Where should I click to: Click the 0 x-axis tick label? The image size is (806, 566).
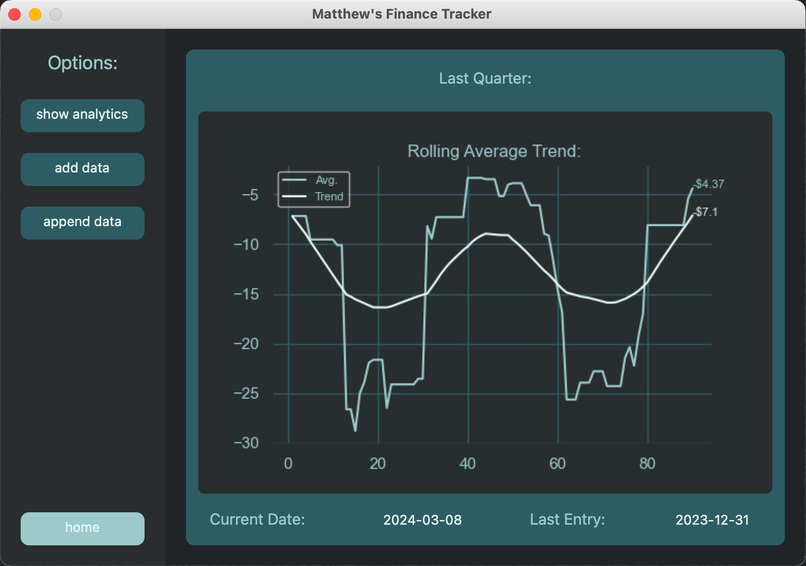coord(288,464)
